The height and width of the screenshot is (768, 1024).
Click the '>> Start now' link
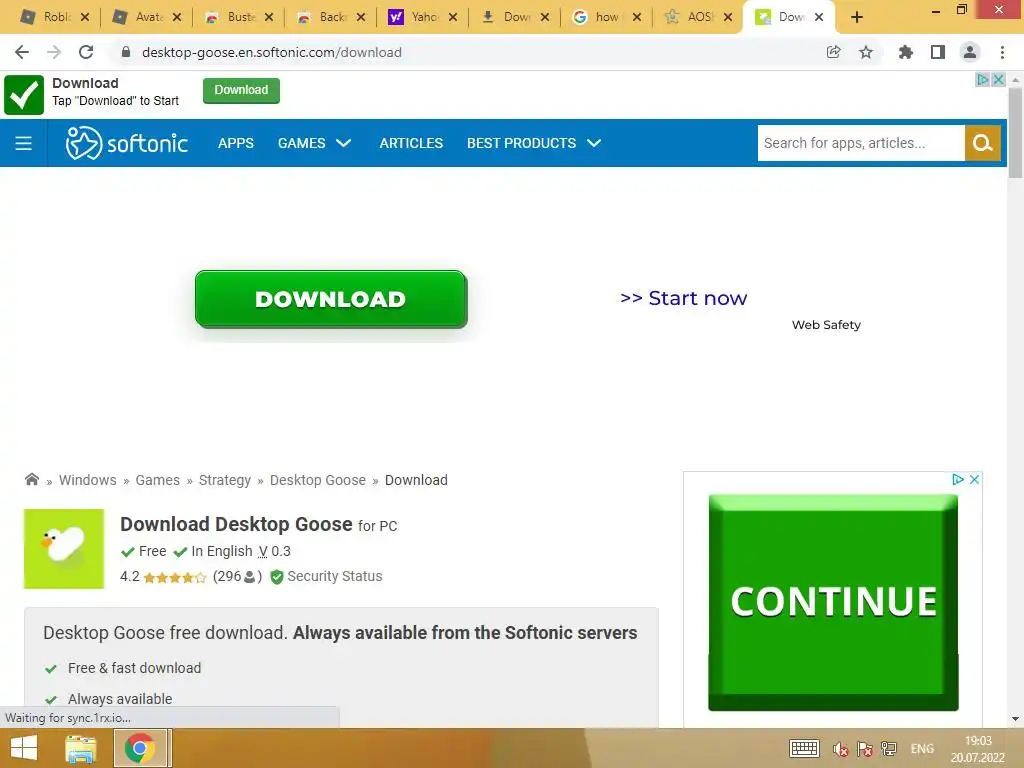pyautogui.click(x=683, y=298)
